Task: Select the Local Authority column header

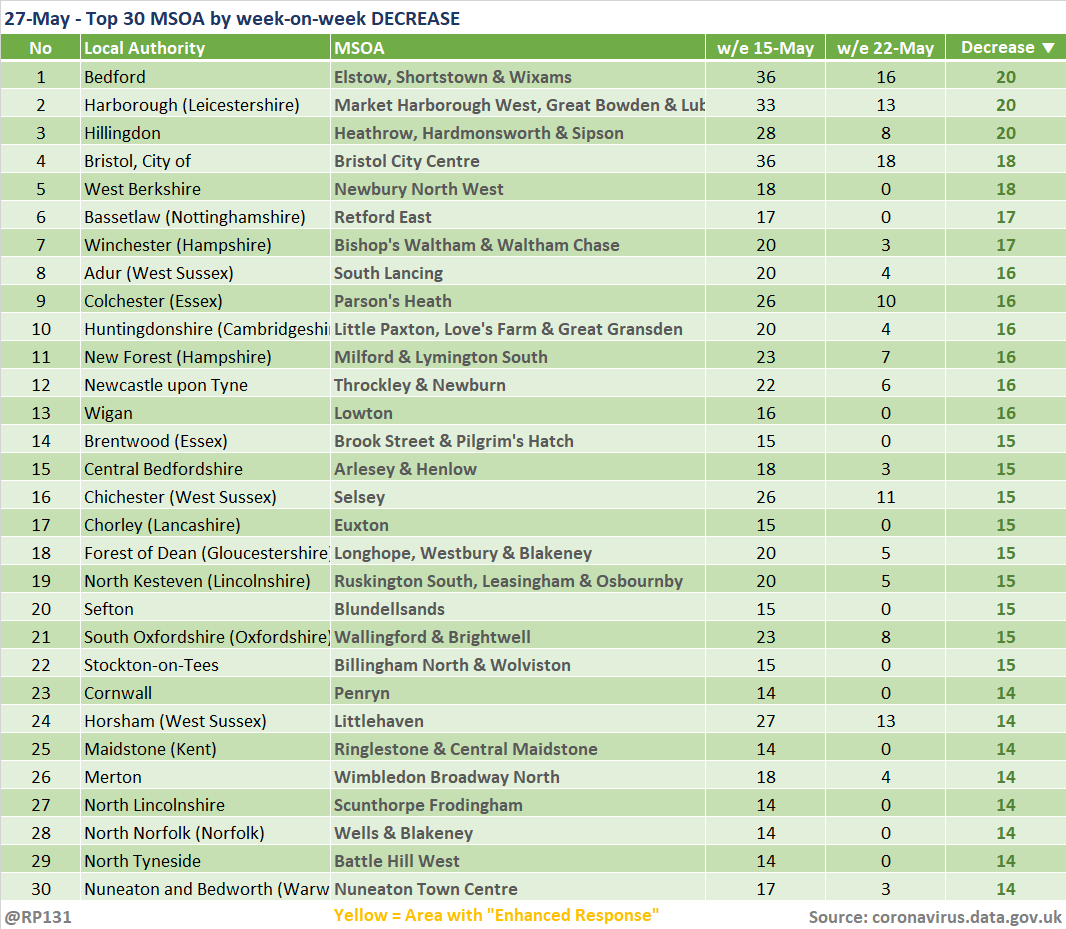Action: (x=205, y=48)
